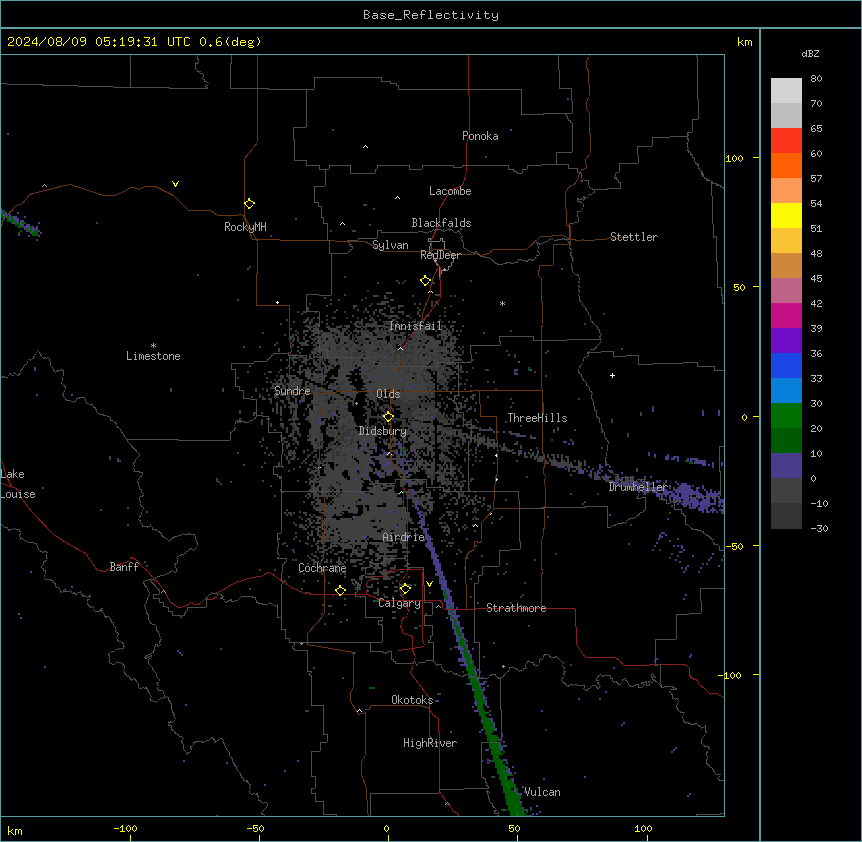The image size is (862, 842).
Task: Click the Sylvan label
Action: [x=390, y=245]
